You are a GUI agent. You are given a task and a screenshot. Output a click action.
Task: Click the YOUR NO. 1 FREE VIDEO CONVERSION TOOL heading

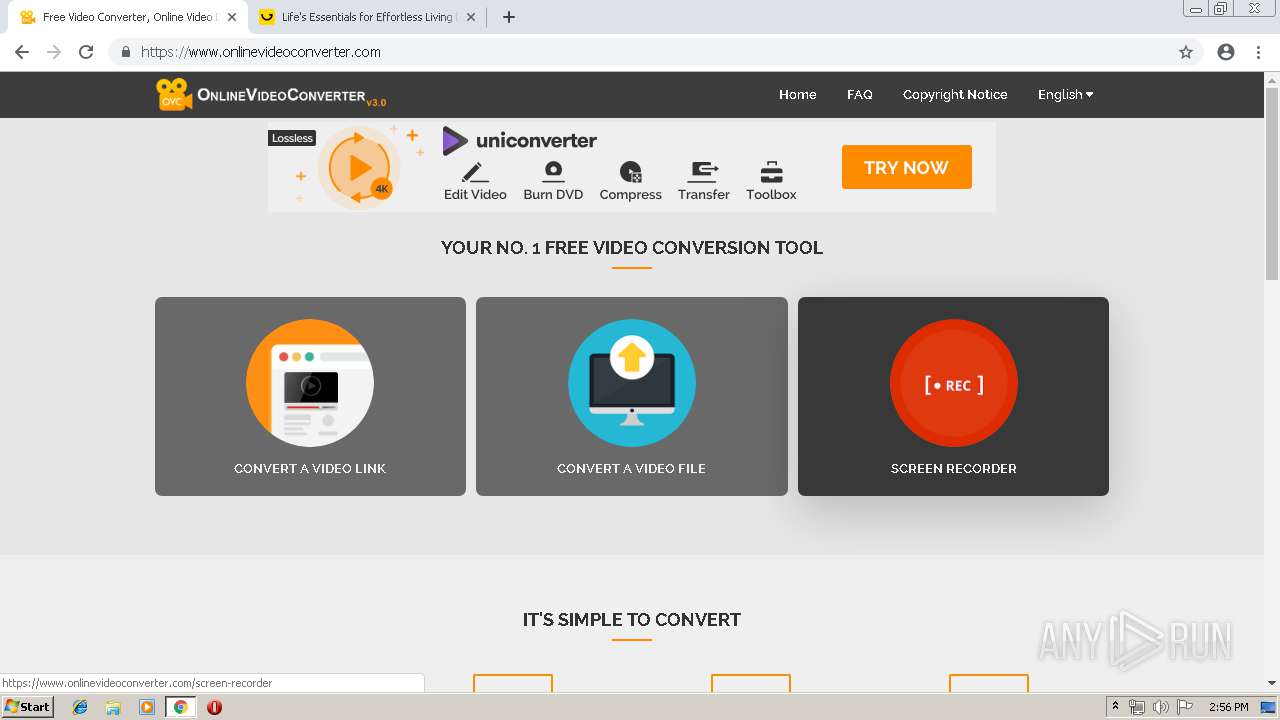pyautogui.click(x=632, y=248)
